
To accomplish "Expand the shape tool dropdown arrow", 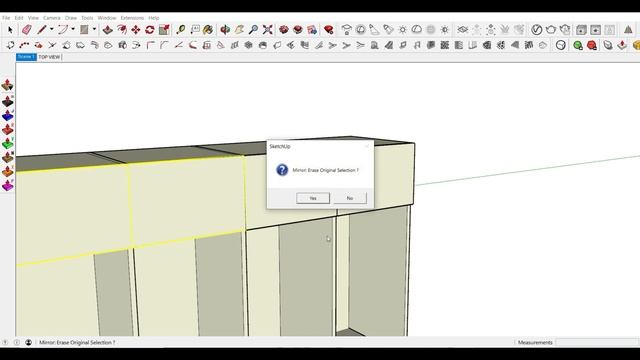I will pyautogui.click(x=94, y=29).
